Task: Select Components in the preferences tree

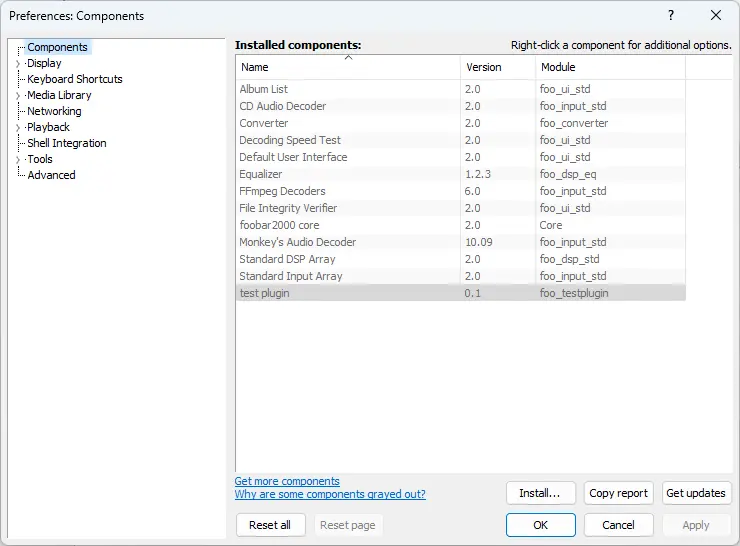Action: click(x=57, y=47)
